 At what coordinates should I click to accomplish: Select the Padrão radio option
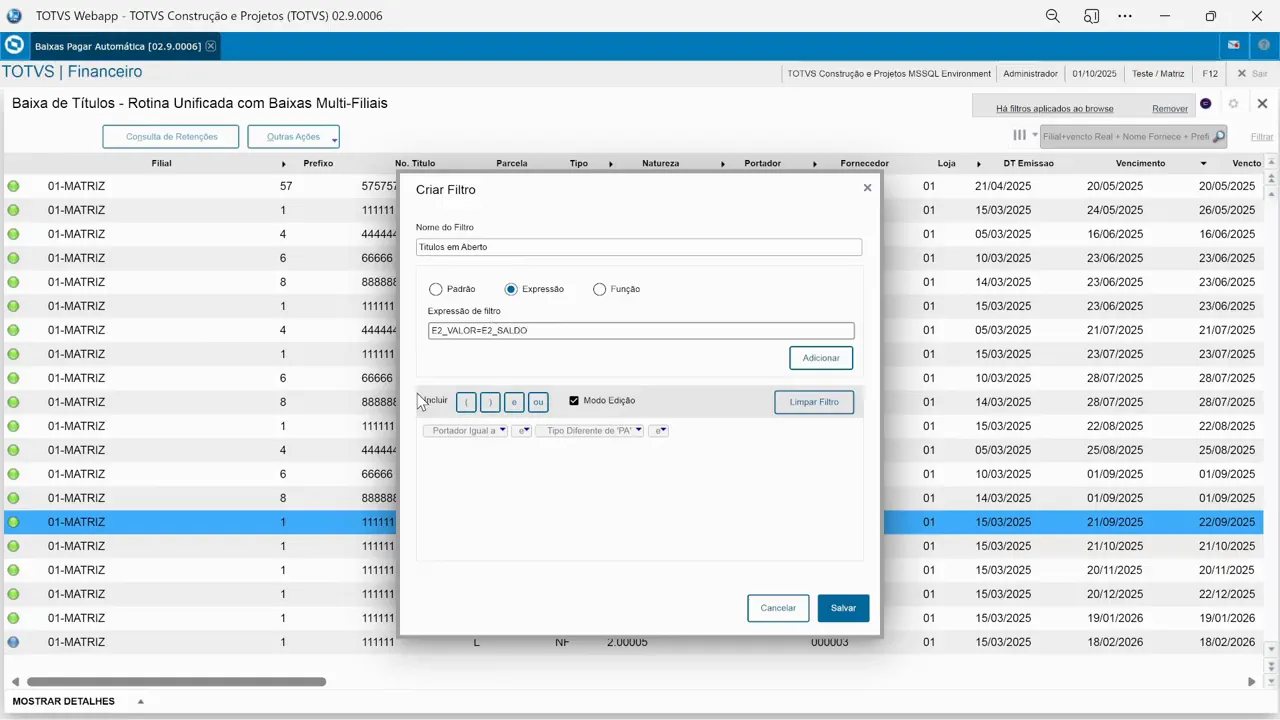pyautogui.click(x=436, y=289)
